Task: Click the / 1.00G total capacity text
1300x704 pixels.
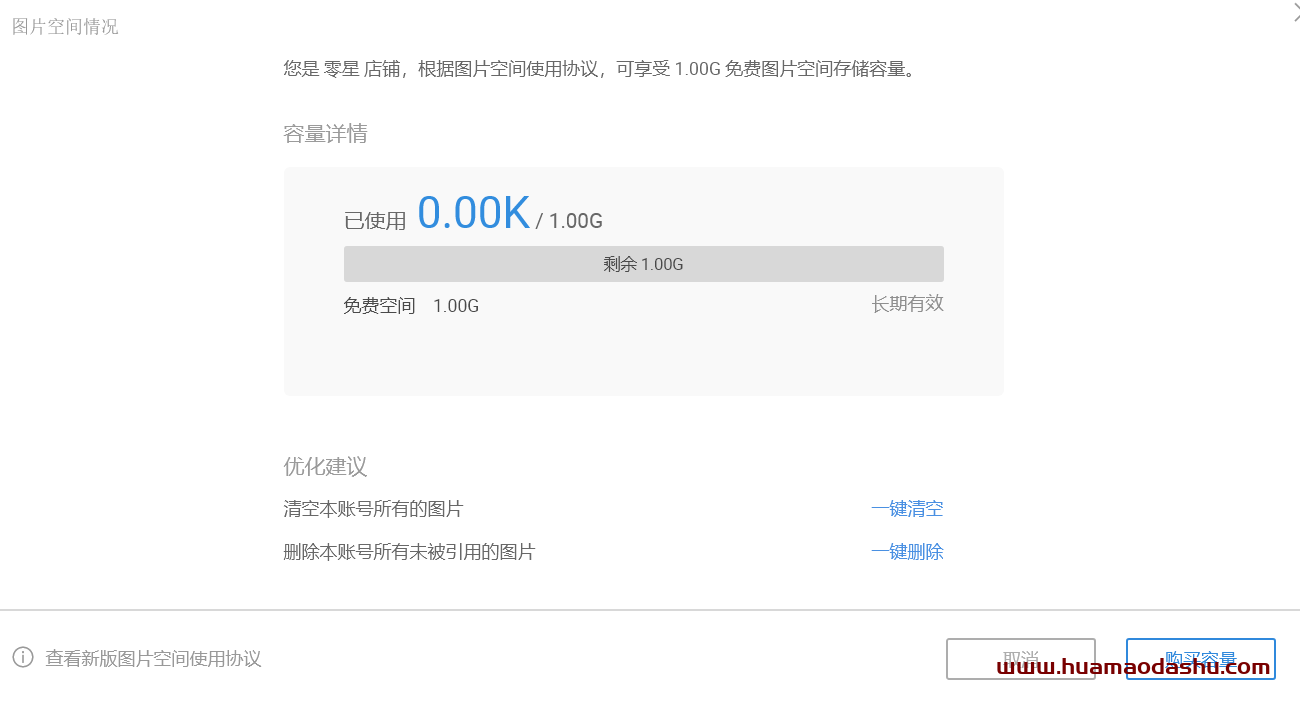Action: pos(569,221)
